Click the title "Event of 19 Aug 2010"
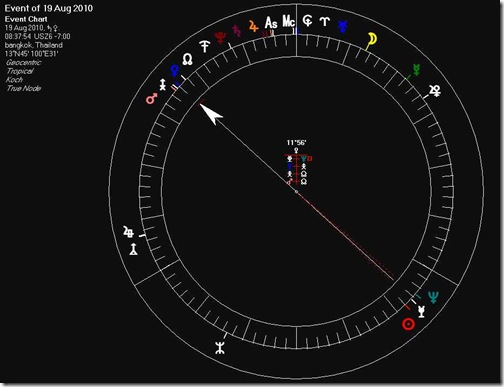 [x=49, y=8]
